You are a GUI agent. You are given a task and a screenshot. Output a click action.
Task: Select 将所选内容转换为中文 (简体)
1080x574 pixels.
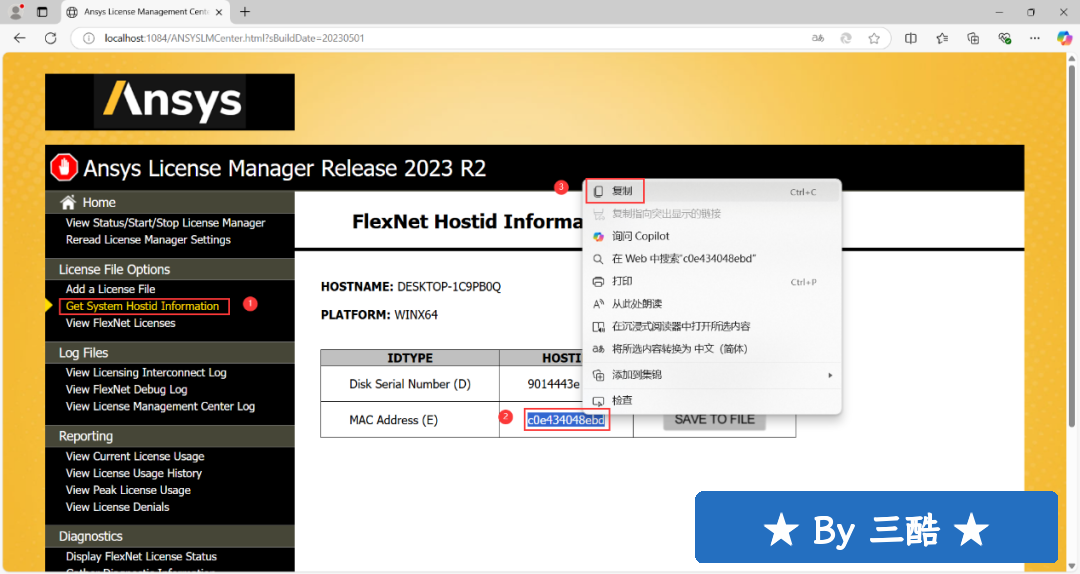point(712,349)
